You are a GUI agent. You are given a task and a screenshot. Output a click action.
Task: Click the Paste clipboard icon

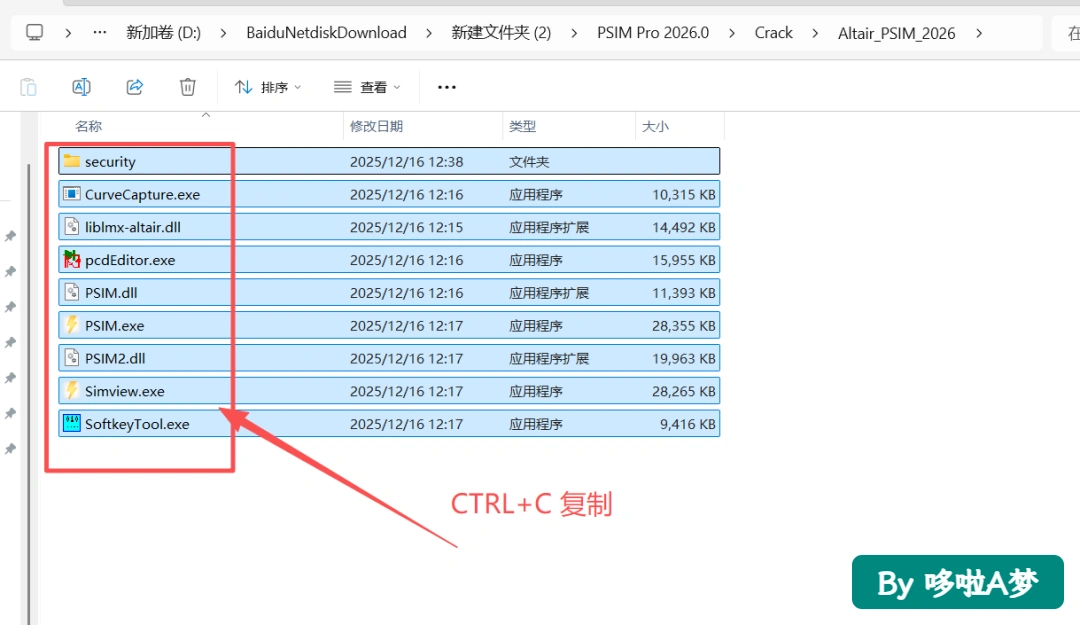[28, 87]
